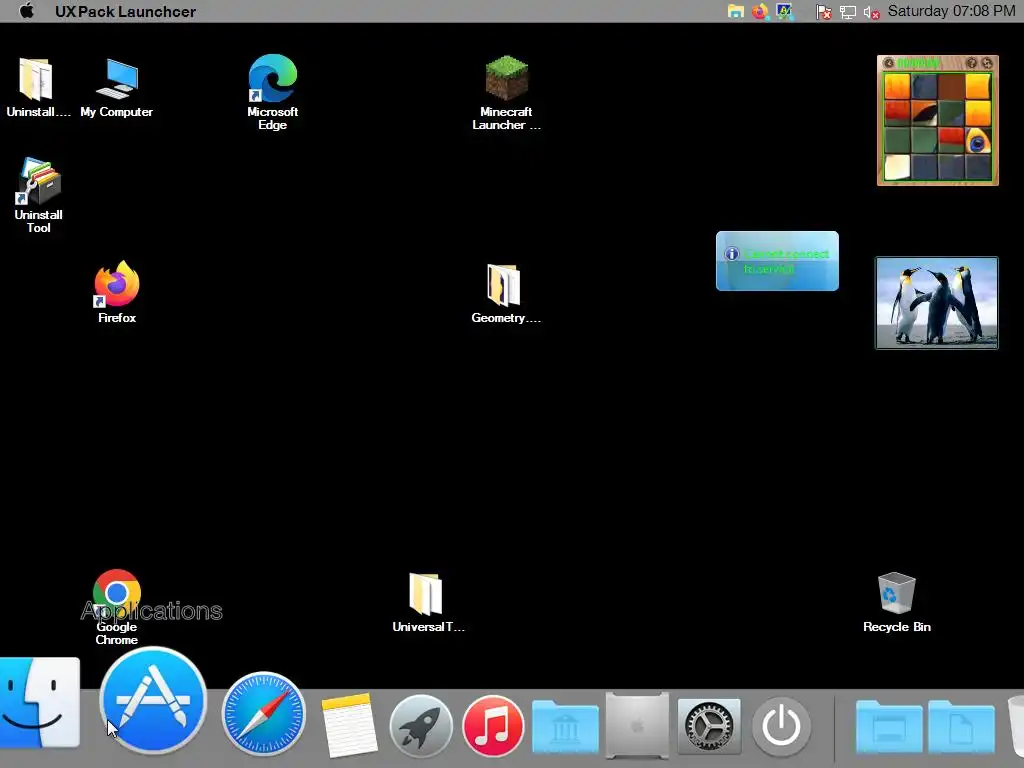Click the black beak puzzle tile
Screen dimensions: 1024x768
[924, 114]
